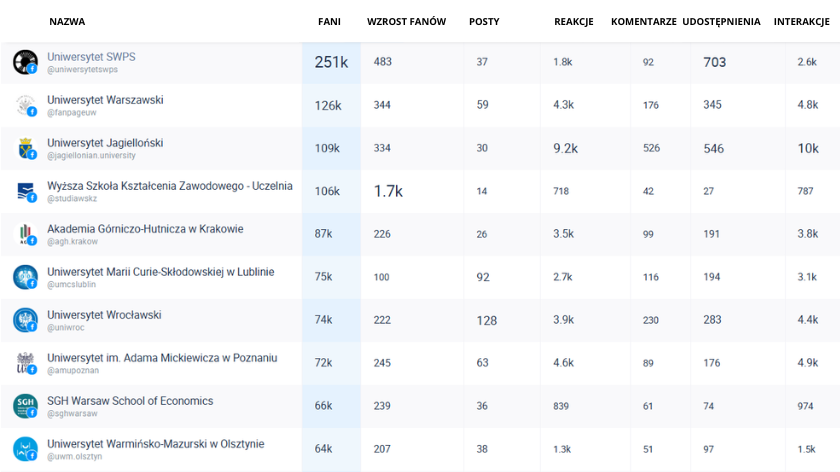
Task: Click the Akademia Górniczo-Hutnicza AGH logo
Action: pyautogui.click(x=25, y=234)
